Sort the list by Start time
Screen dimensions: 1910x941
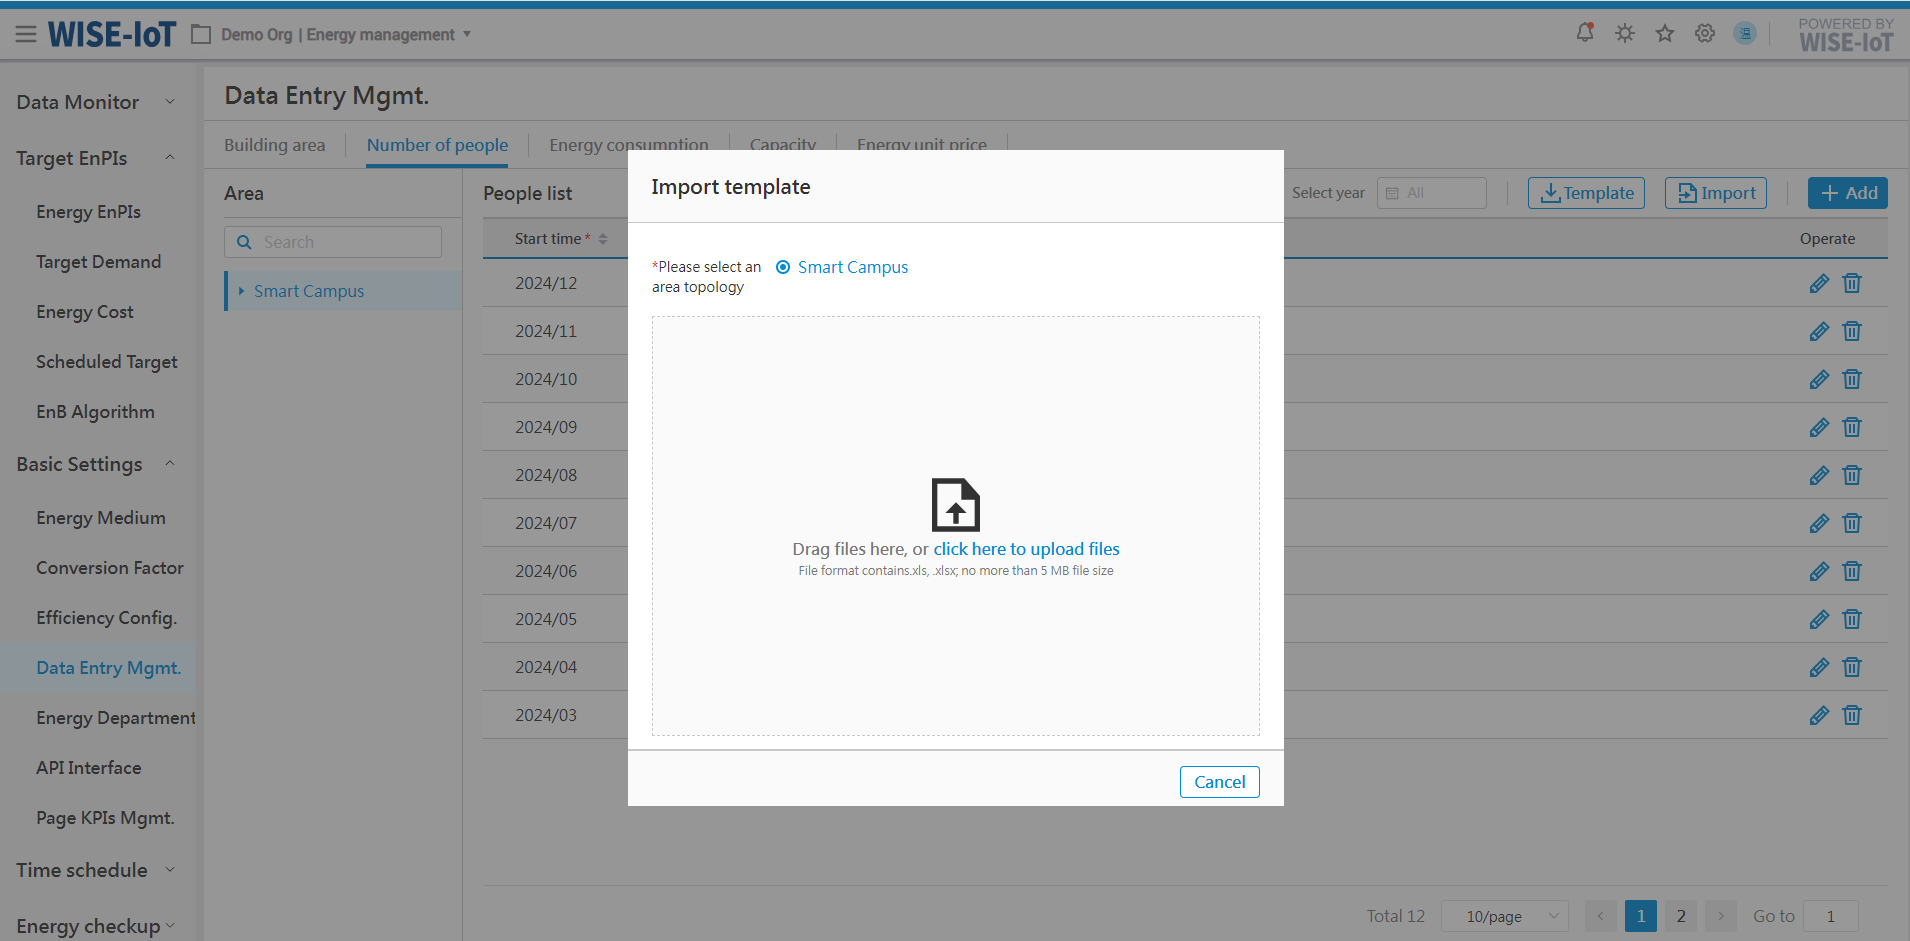[602, 239]
